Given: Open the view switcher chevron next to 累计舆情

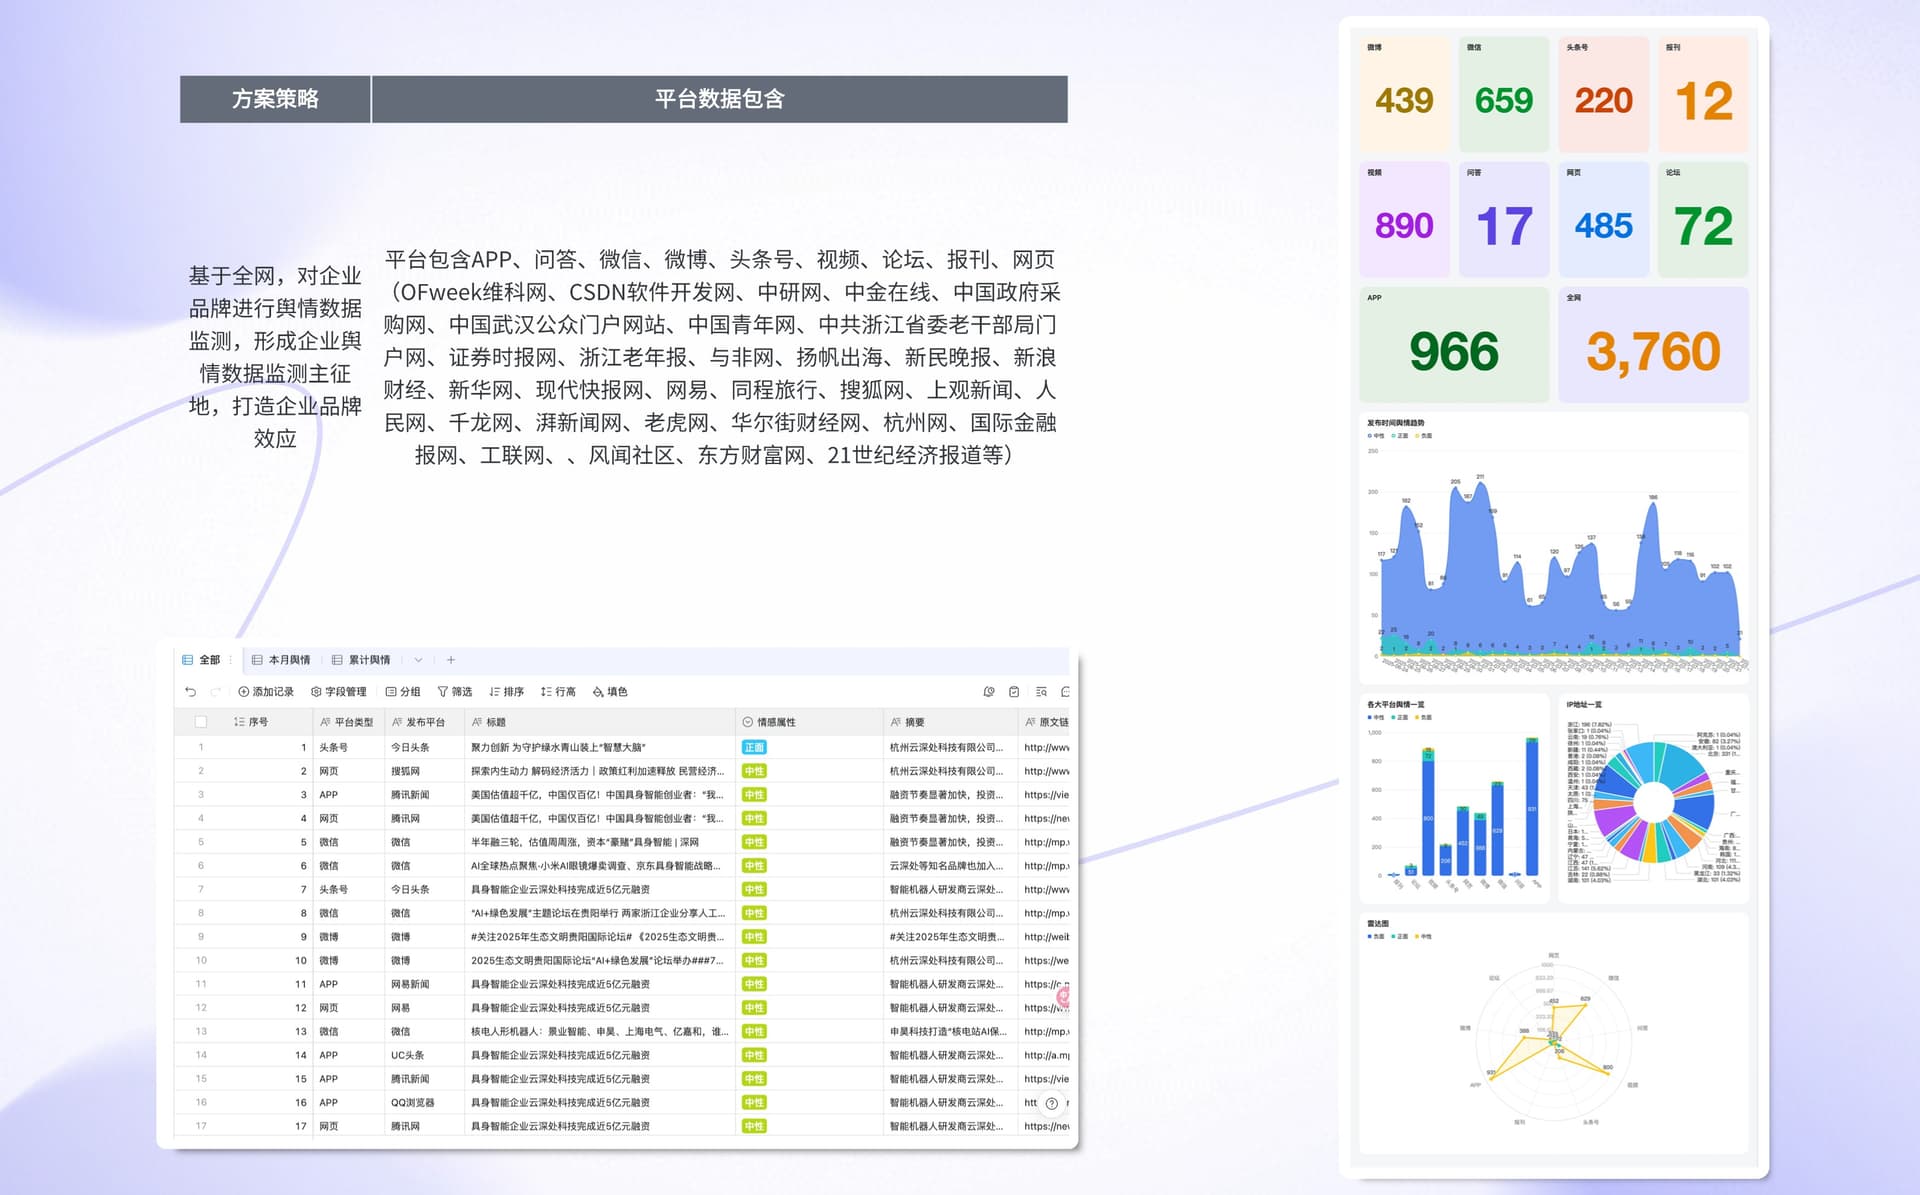Looking at the screenshot, I should tap(418, 660).
